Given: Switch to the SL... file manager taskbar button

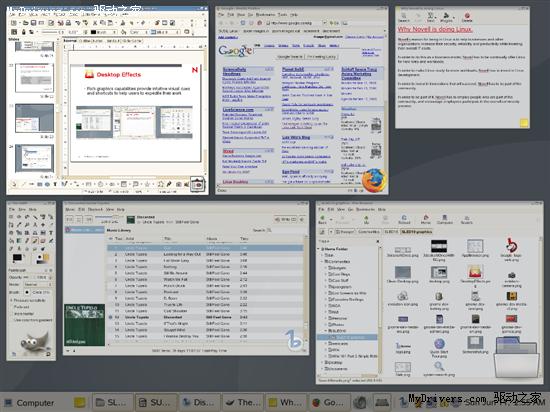Looking at the screenshot, I should click(x=113, y=403).
